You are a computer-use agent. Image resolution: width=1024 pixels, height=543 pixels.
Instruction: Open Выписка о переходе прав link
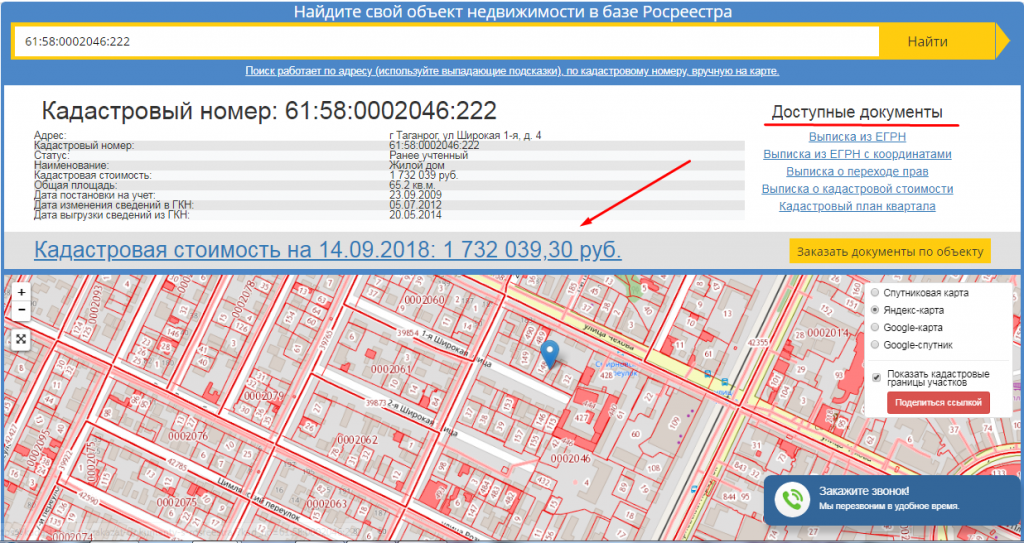click(x=856, y=171)
